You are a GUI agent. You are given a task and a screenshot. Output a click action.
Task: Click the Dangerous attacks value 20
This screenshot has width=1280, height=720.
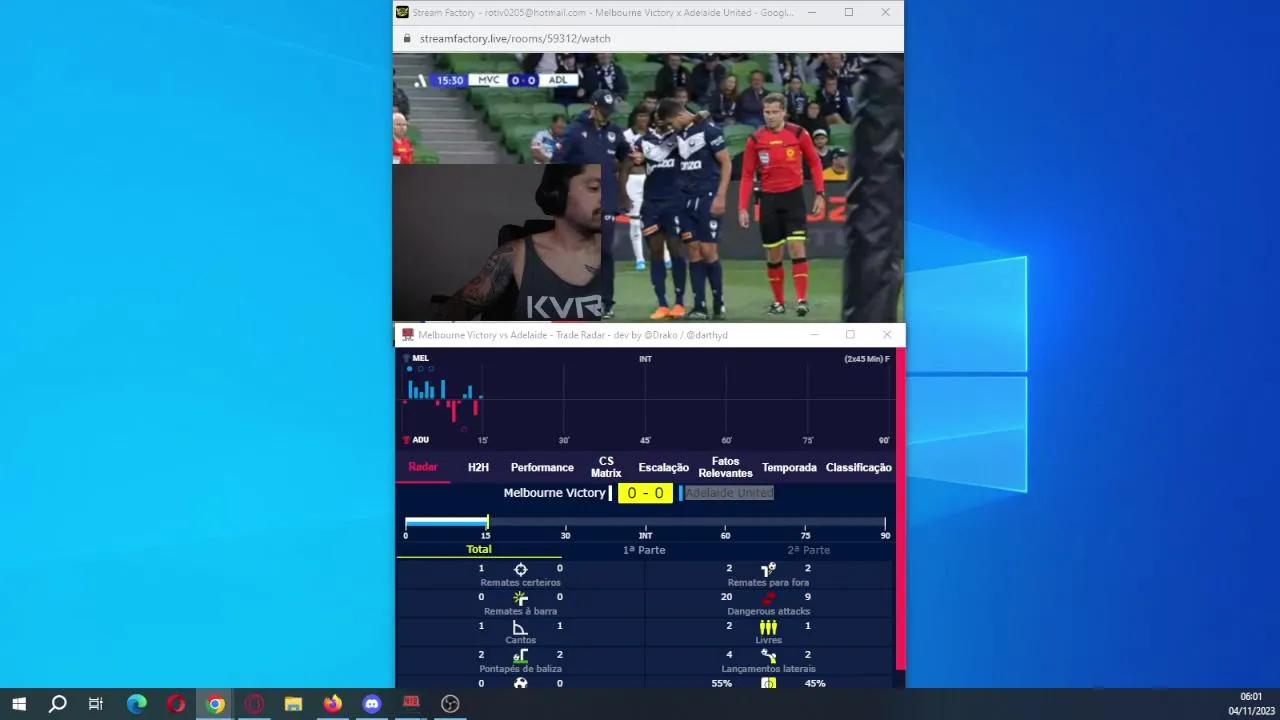[727, 597]
